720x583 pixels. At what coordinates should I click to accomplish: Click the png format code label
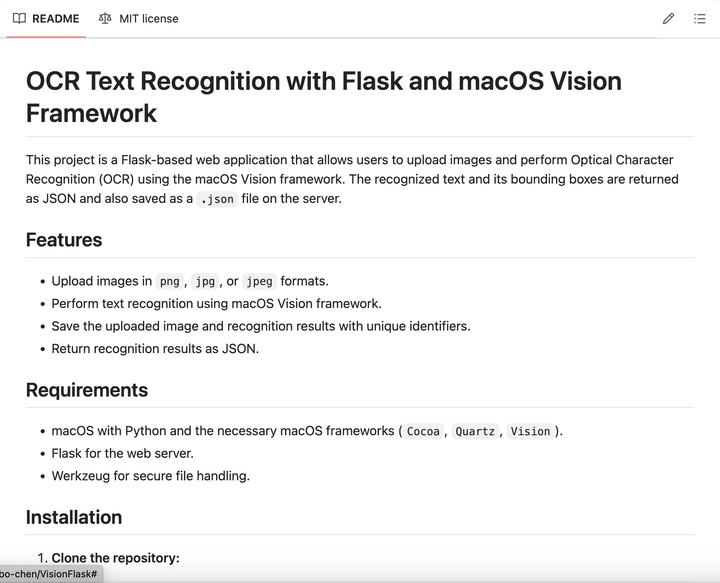169,281
